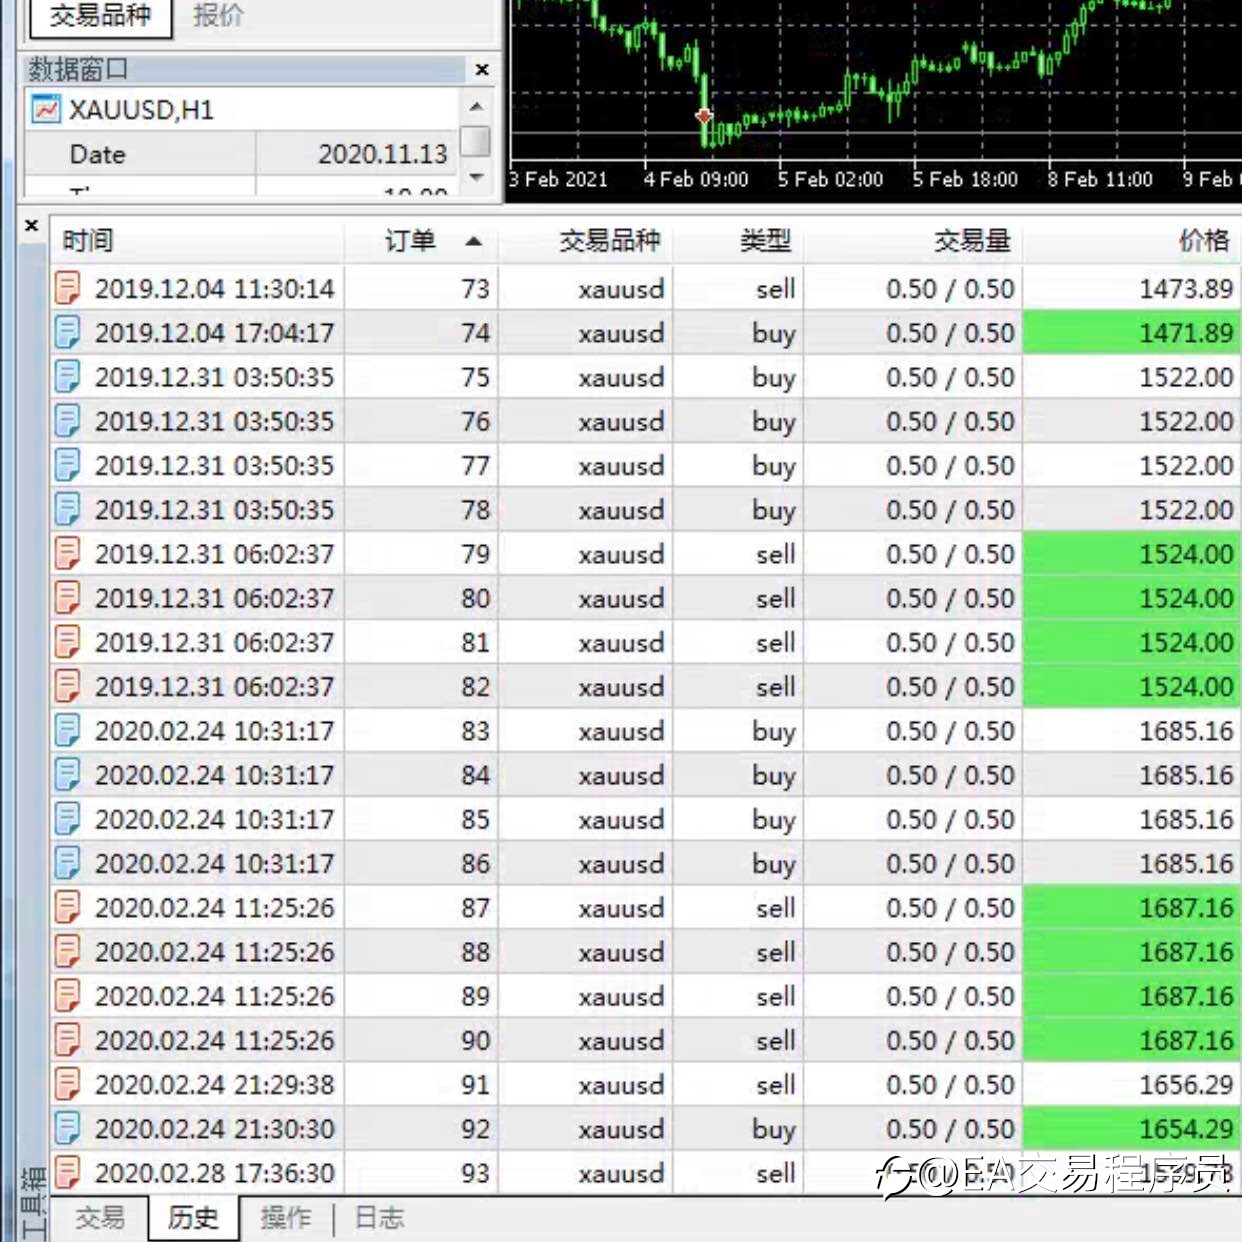Image resolution: width=1242 pixels, height=1242 pixels.
Task: Click the XAUUSD,H1 chart icon in data window
Action: click(46, 109)
